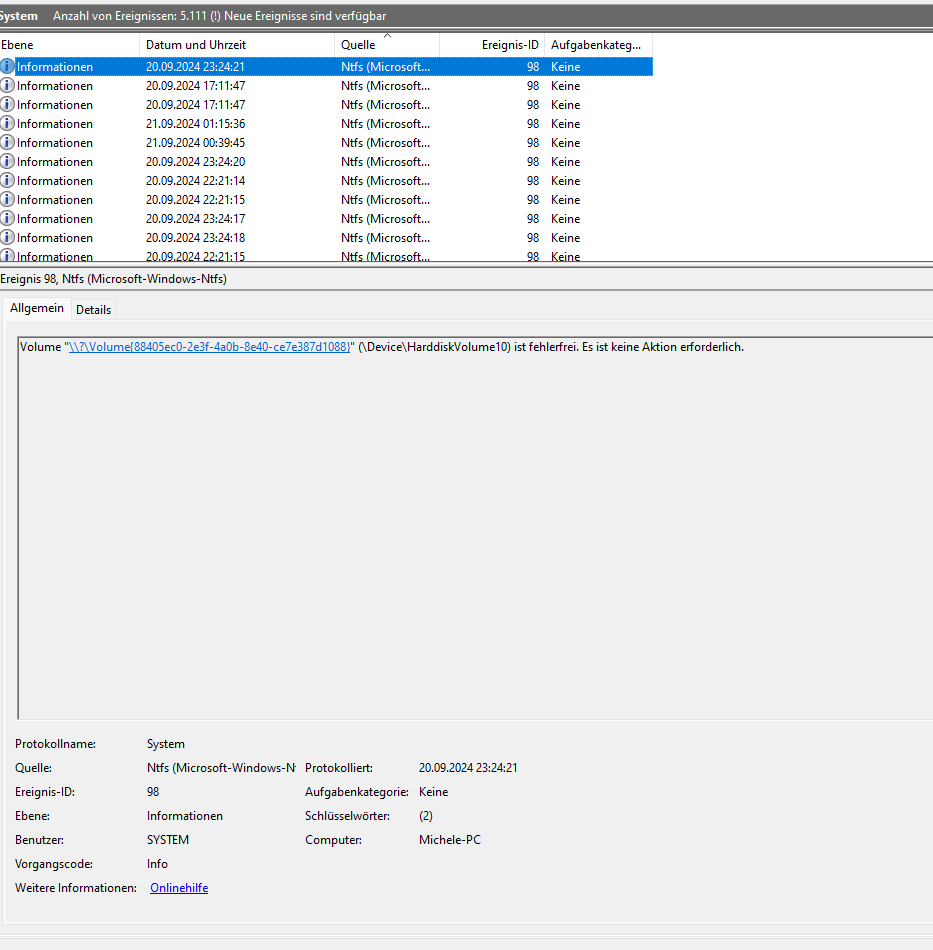Click the info icon of the 20.09.2024 22:21:14 event

coord(7,181)
